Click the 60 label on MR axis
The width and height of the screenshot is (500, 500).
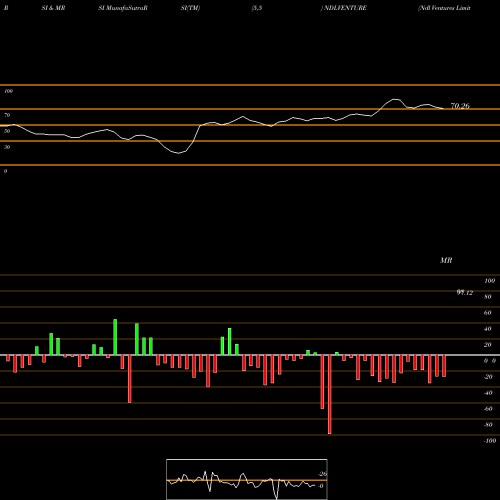[x=488, y=313]
